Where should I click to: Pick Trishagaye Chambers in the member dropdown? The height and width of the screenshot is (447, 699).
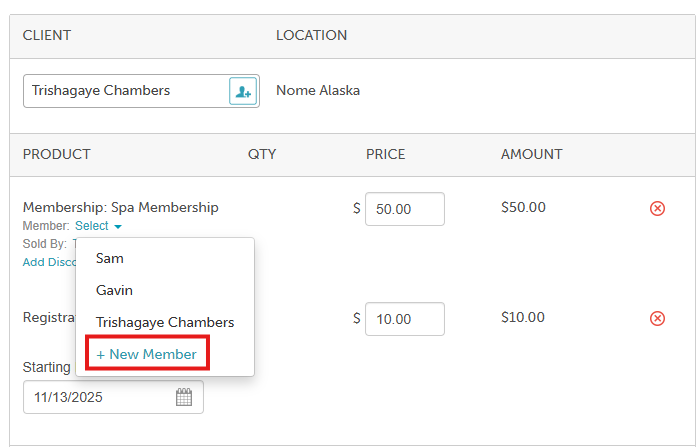(165, 322)
